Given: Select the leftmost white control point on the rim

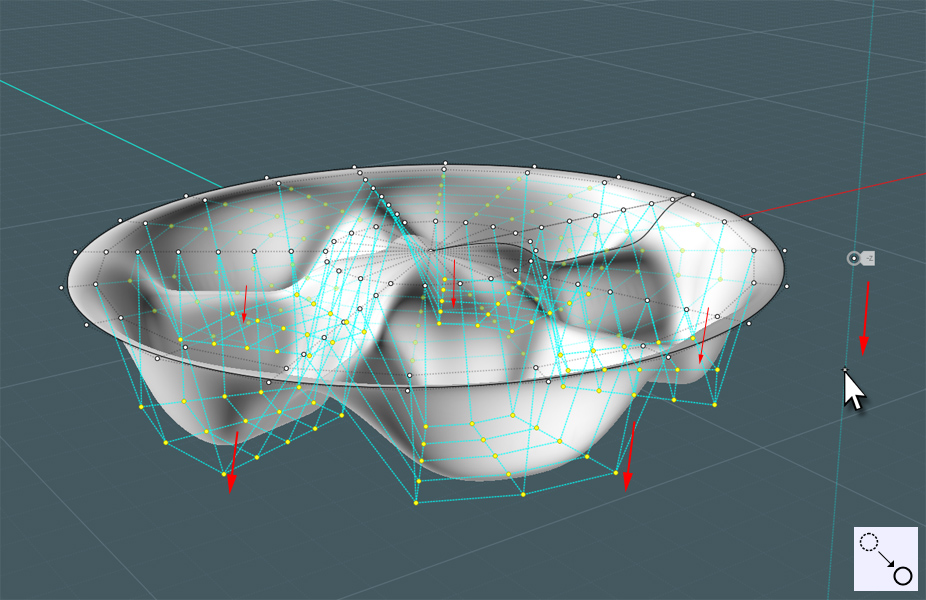Looking at the screenshot, I should [61, 288].
